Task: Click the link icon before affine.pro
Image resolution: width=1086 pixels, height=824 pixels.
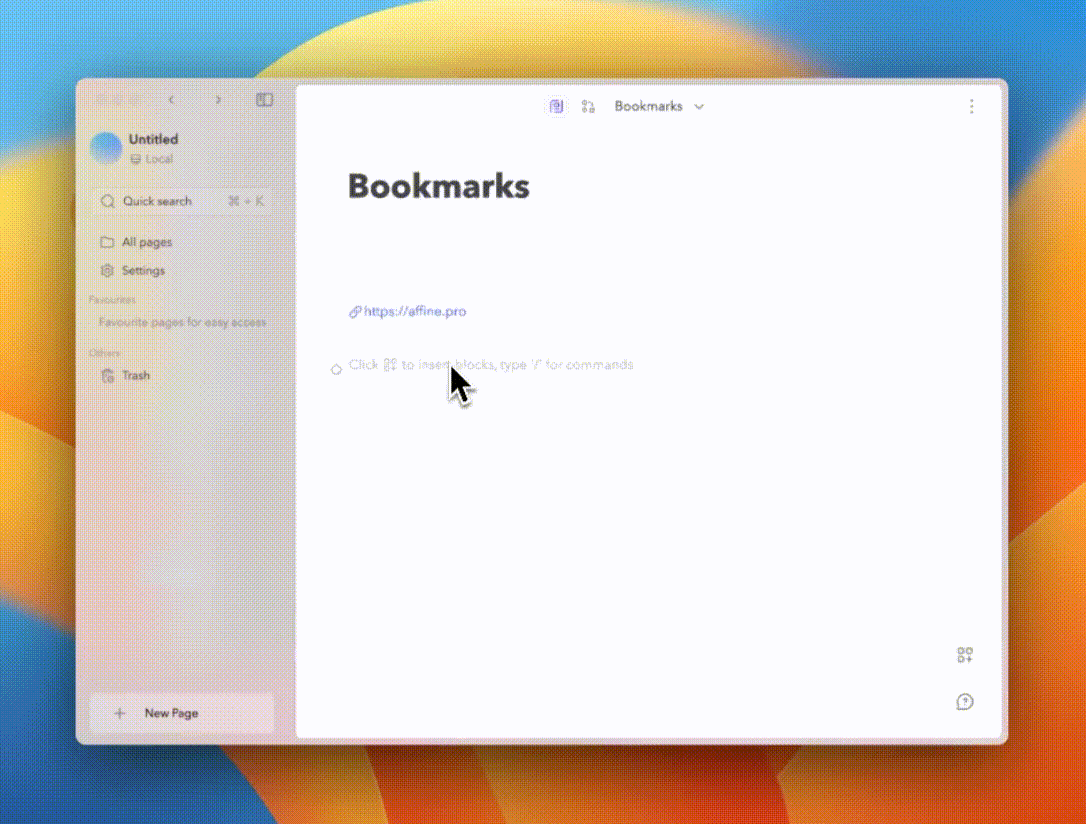Action: coord(355,312)
